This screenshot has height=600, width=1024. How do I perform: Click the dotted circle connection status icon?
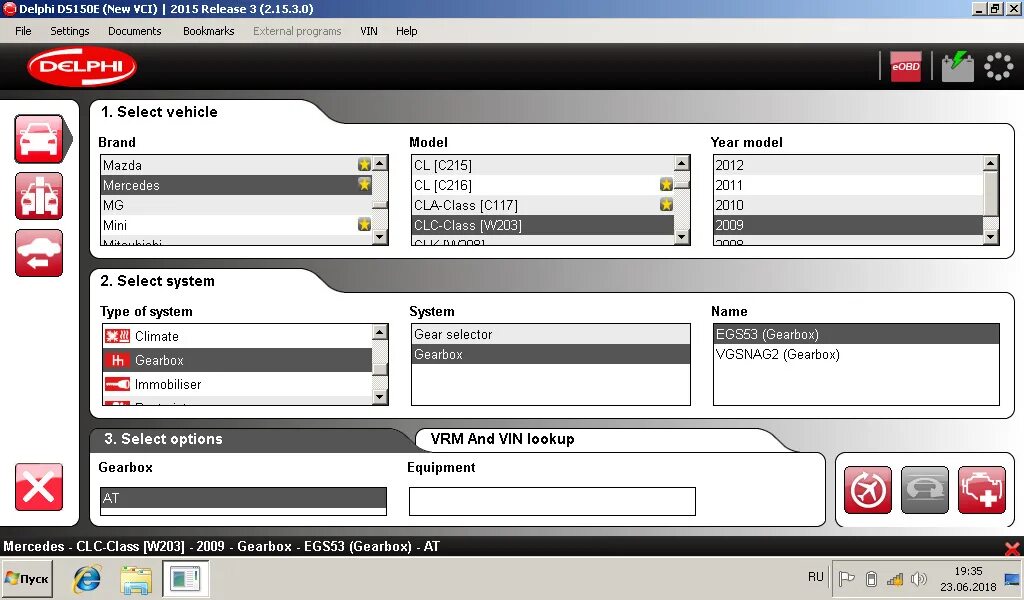[x=998, y=67]
